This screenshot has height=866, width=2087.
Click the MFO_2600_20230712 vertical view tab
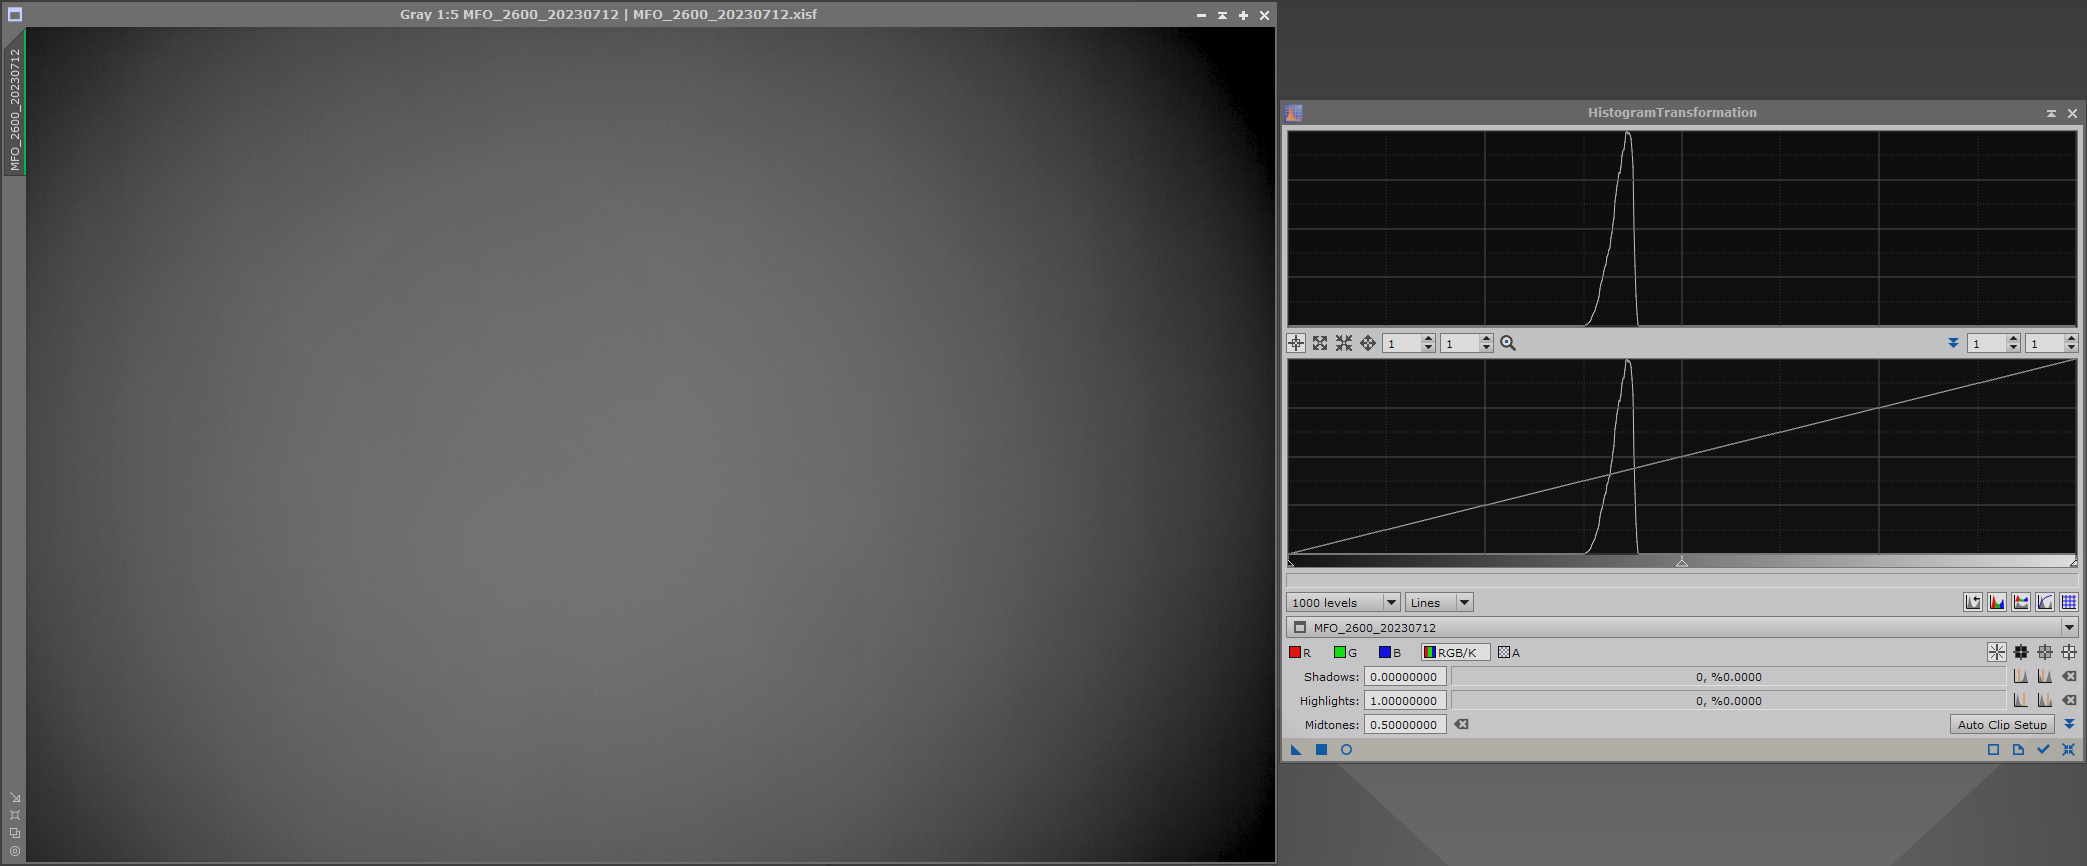click(x=15, y=109)
